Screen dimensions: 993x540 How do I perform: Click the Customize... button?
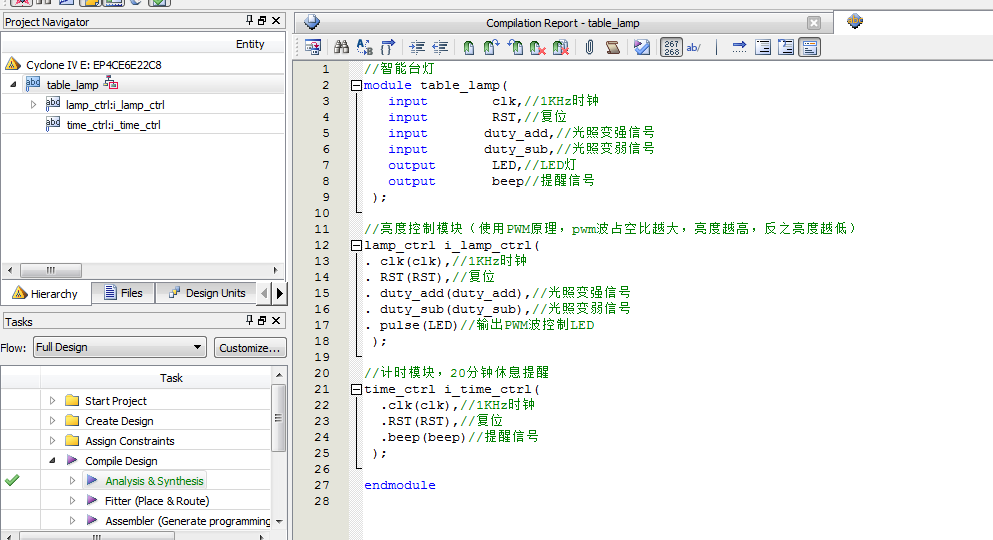(250, 348)
